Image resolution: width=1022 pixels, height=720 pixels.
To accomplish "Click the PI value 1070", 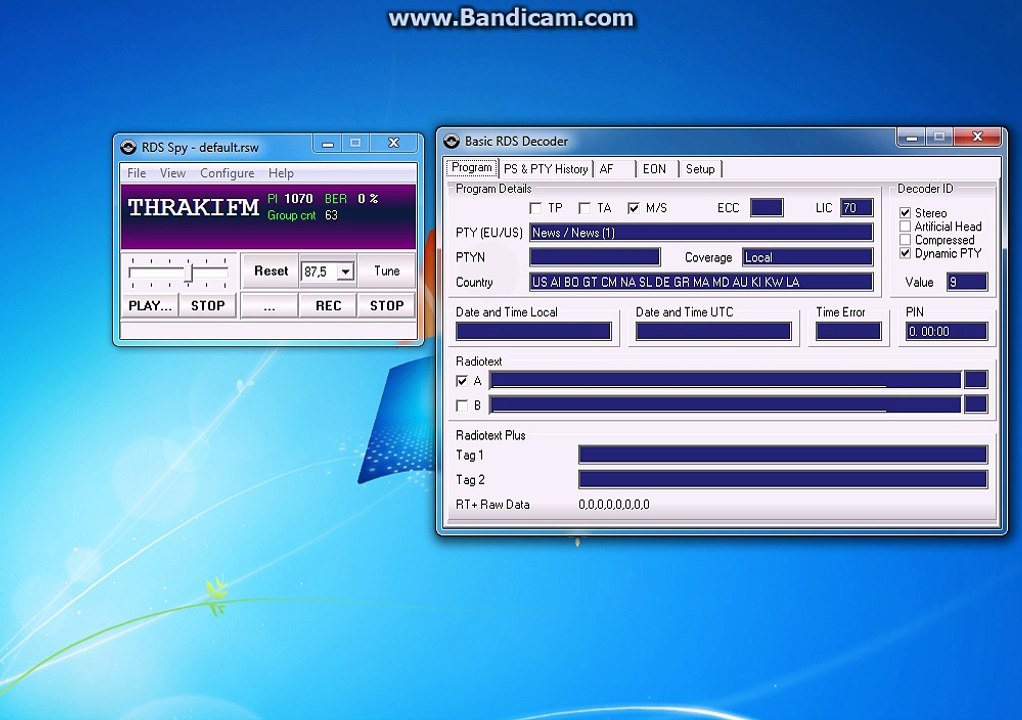I will 299,199.
